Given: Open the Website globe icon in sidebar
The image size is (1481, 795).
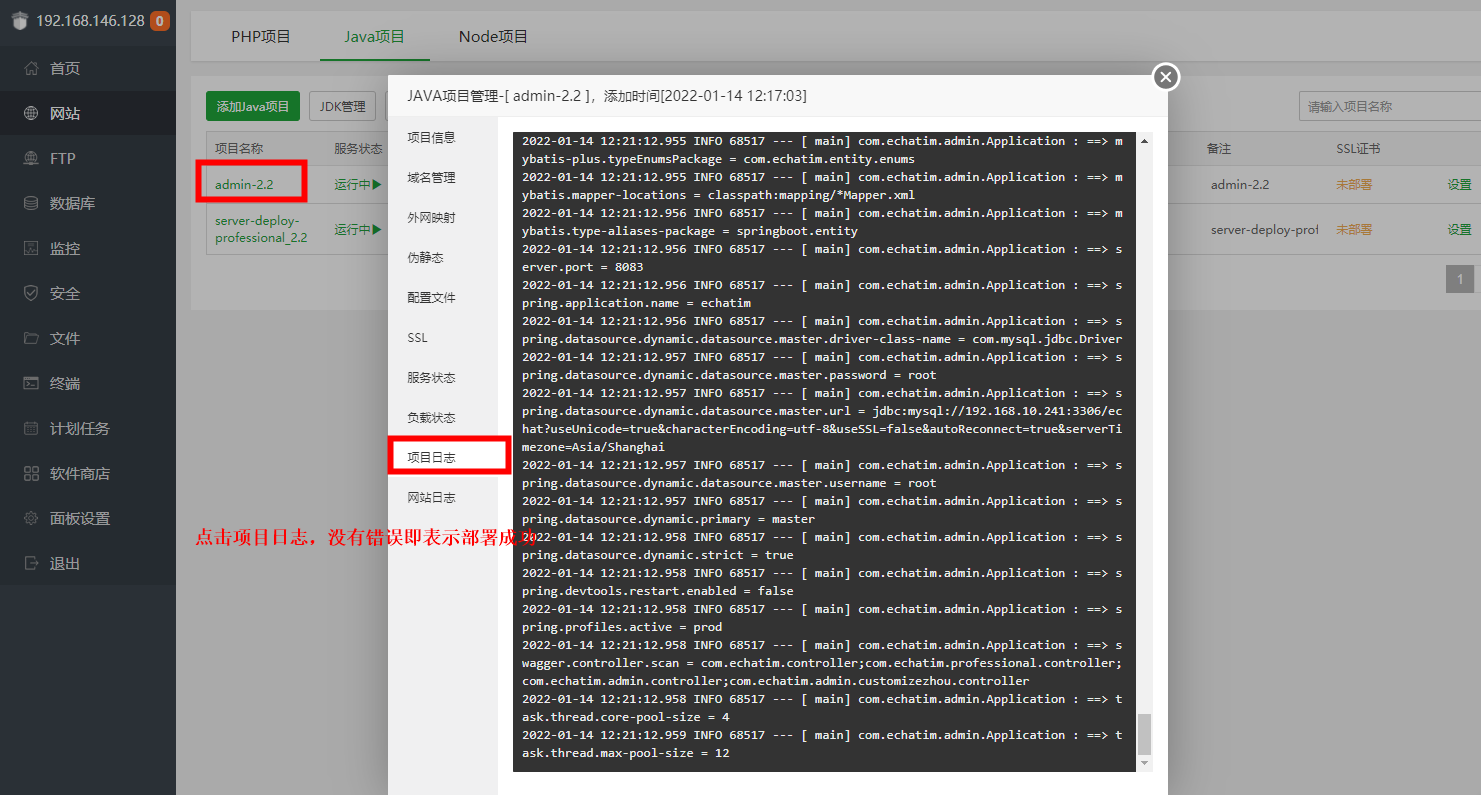Looking at the screenshot, I should coord(31,114).
